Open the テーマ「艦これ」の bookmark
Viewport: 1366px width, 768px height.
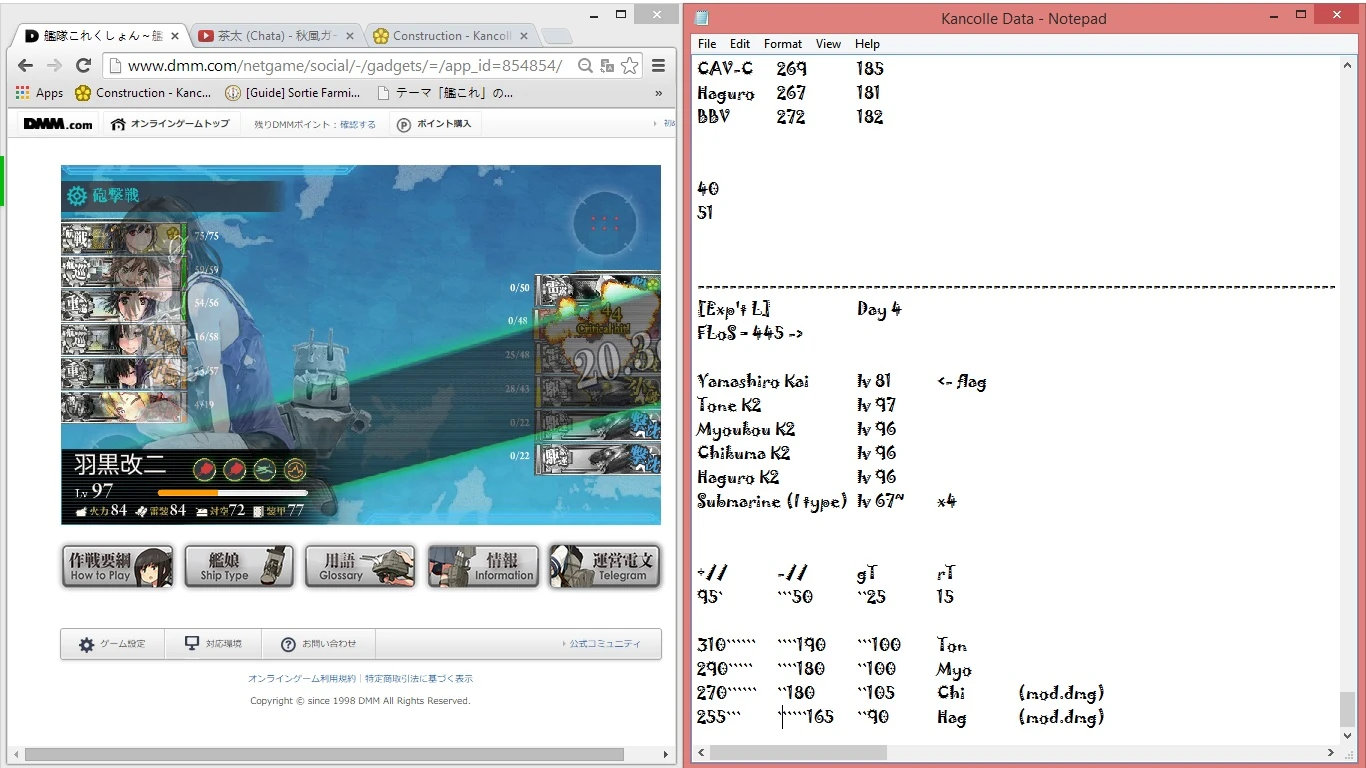[445, 93]
